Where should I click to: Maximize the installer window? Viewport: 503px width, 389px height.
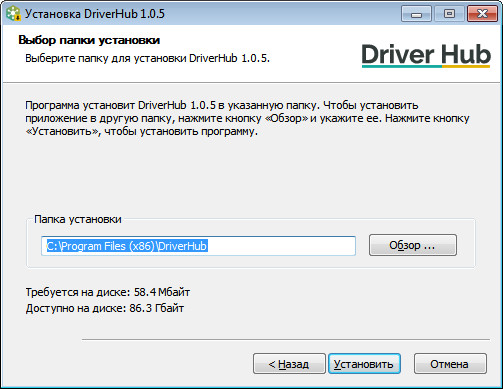[449, 14]
